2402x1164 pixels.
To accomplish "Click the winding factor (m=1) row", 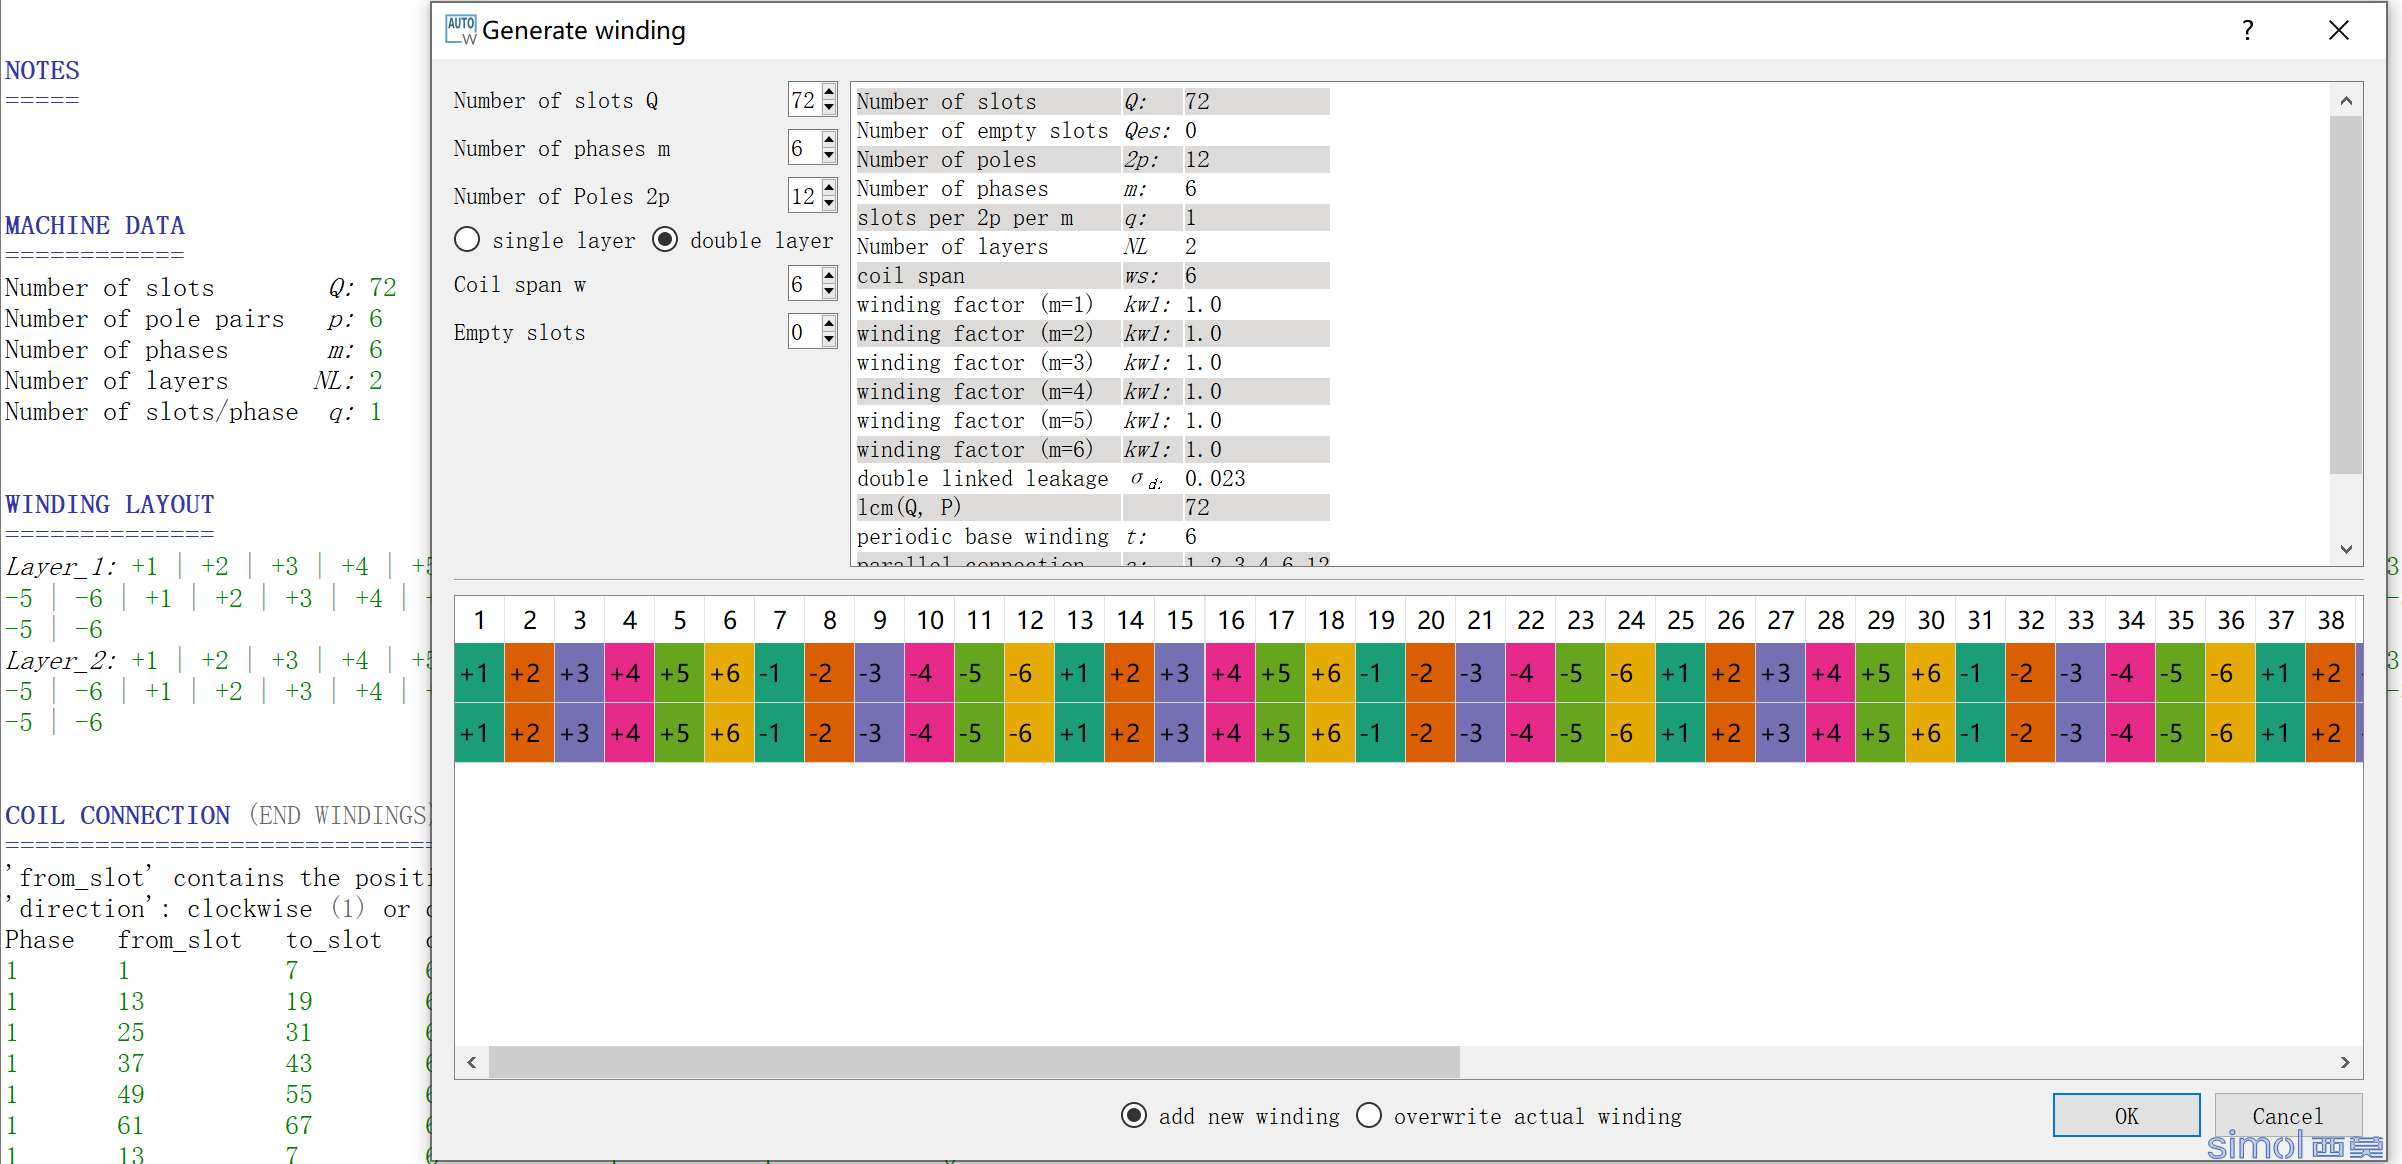I will tap(1092, 304).
